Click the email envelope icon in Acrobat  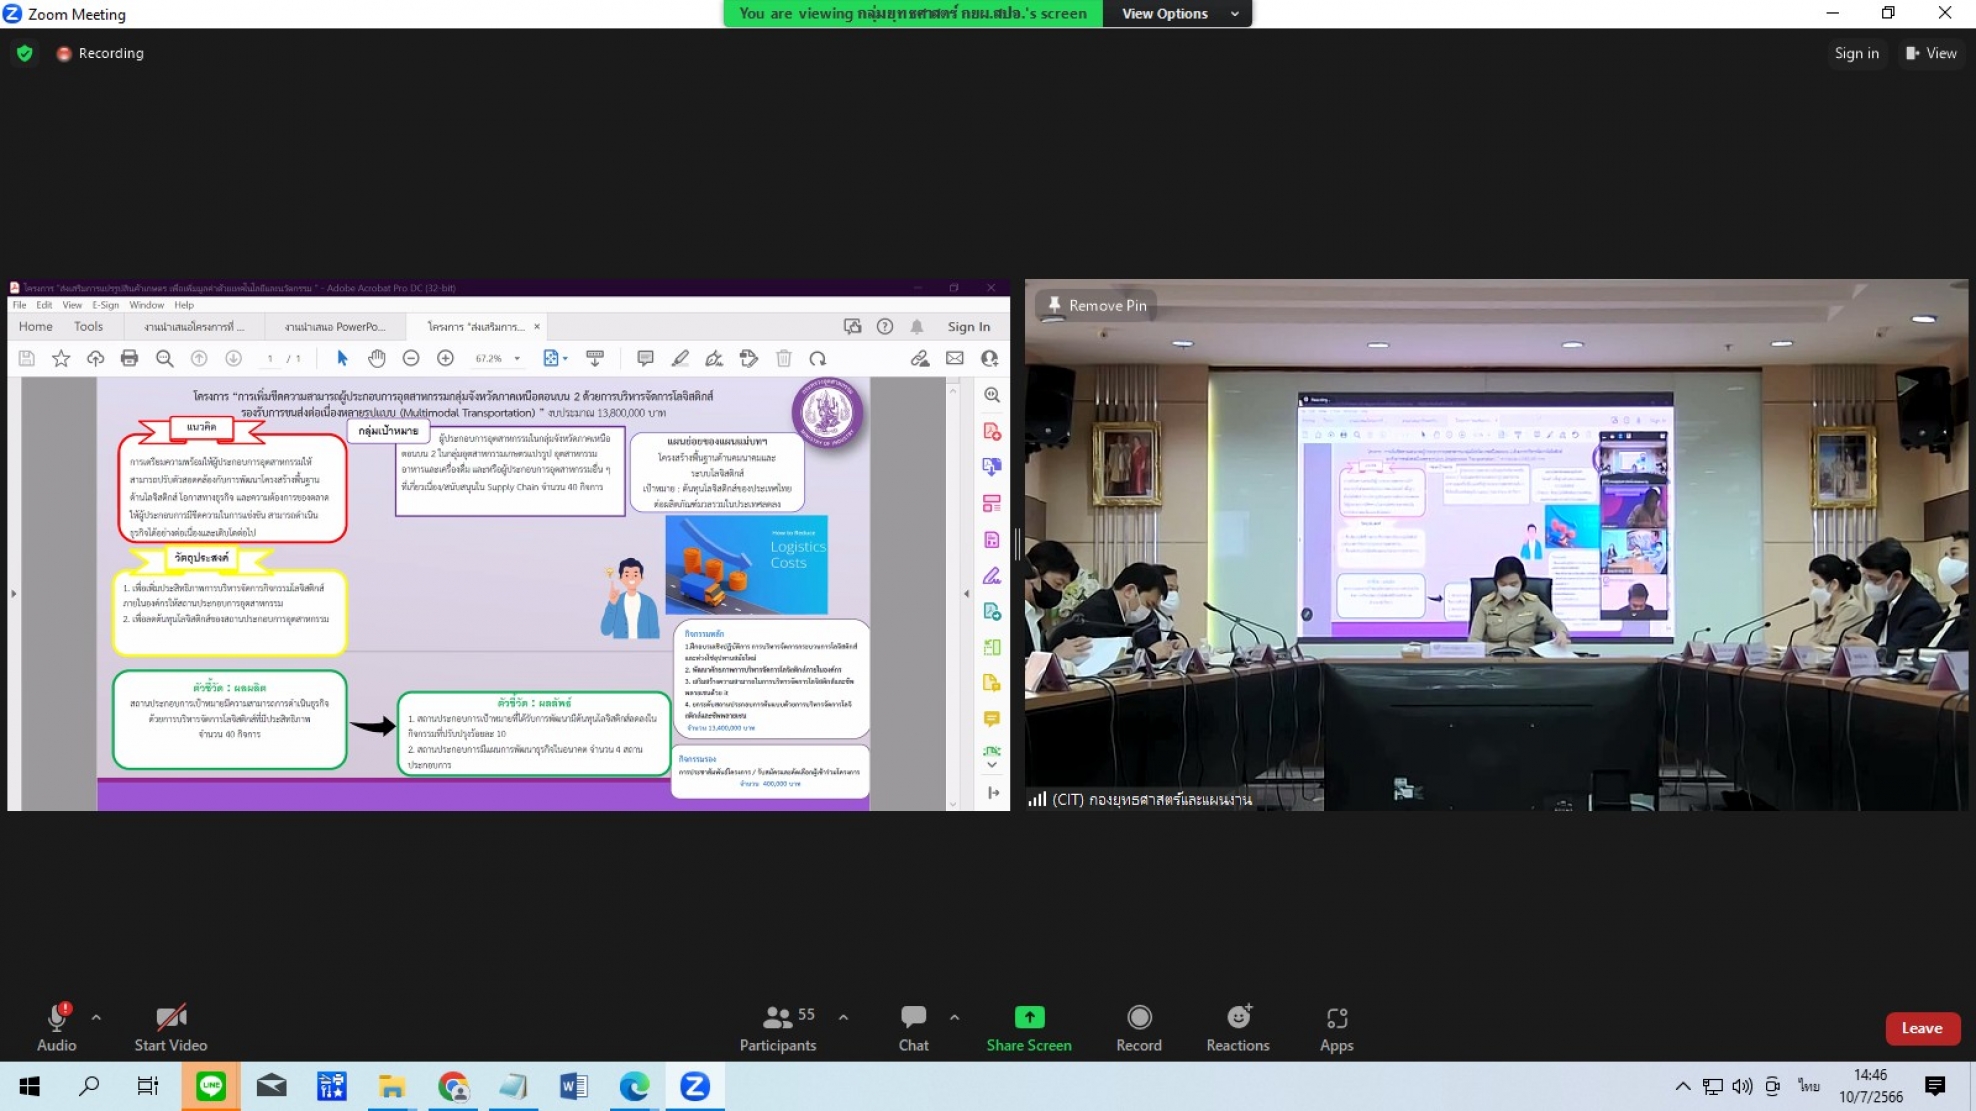click(955, 358)
